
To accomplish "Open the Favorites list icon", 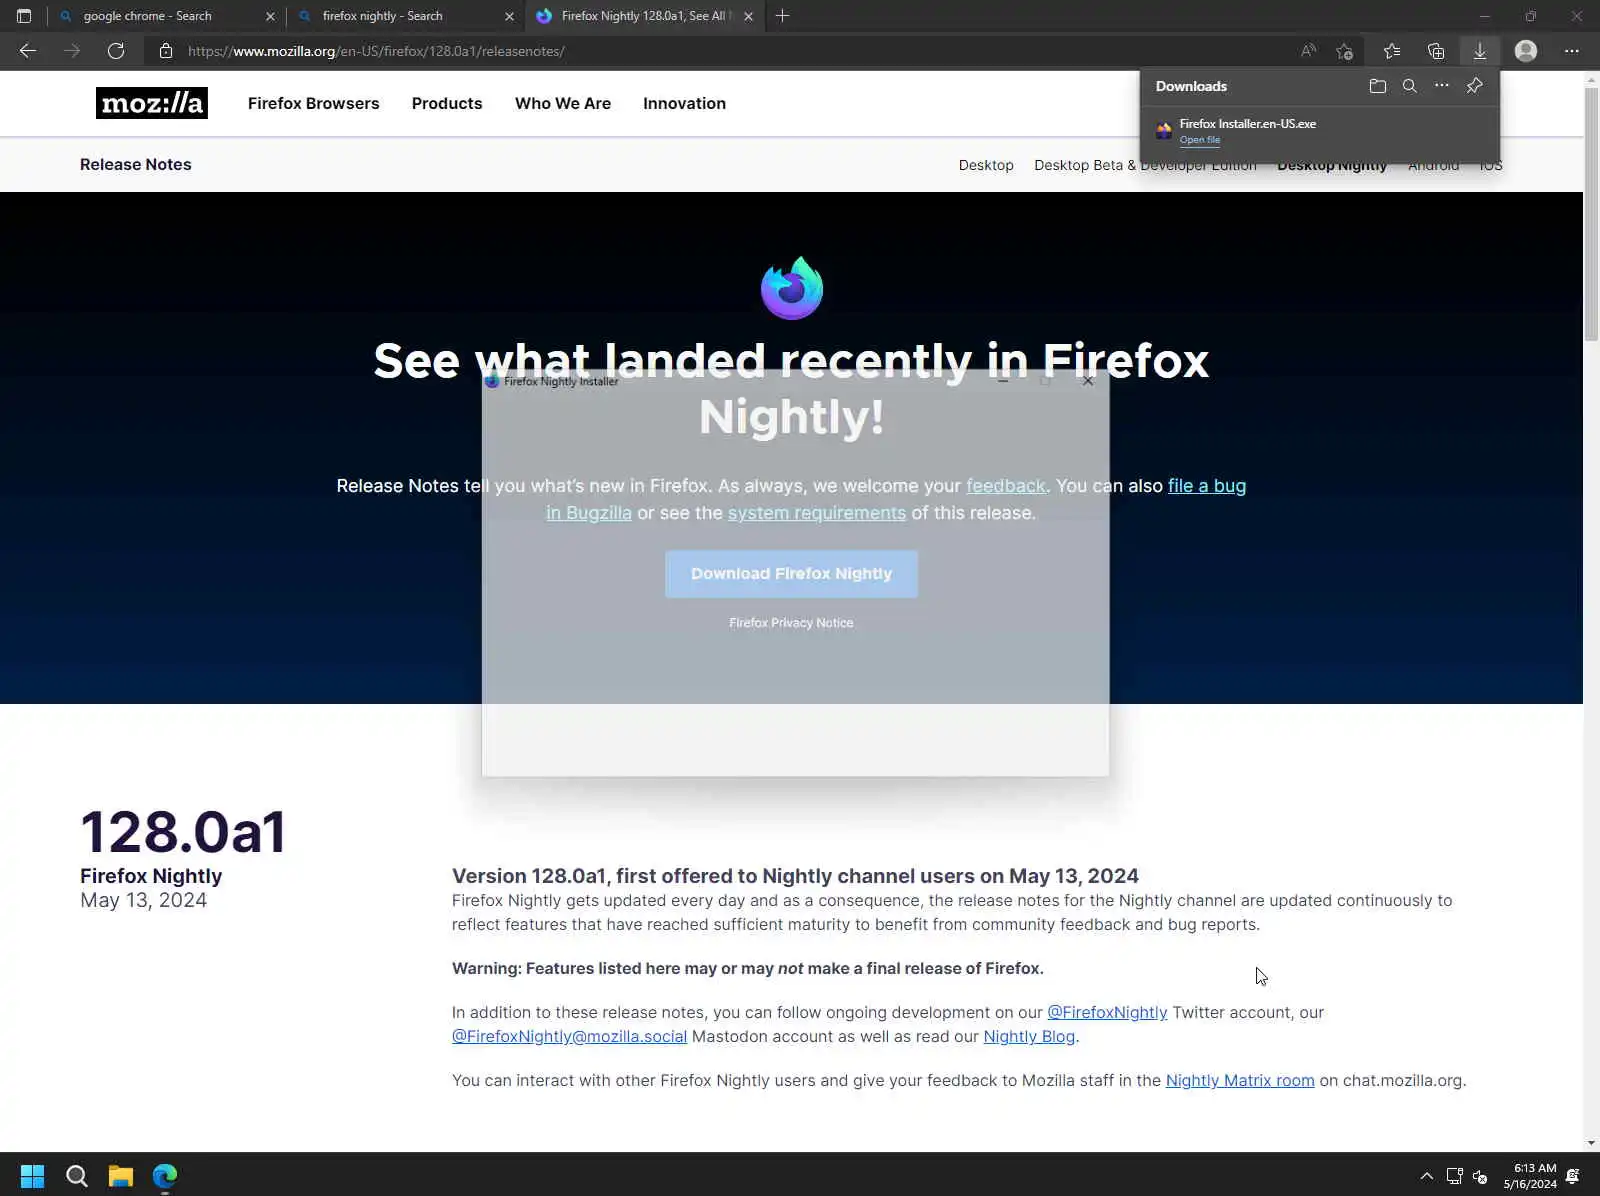I will (x=1392, y=51).
